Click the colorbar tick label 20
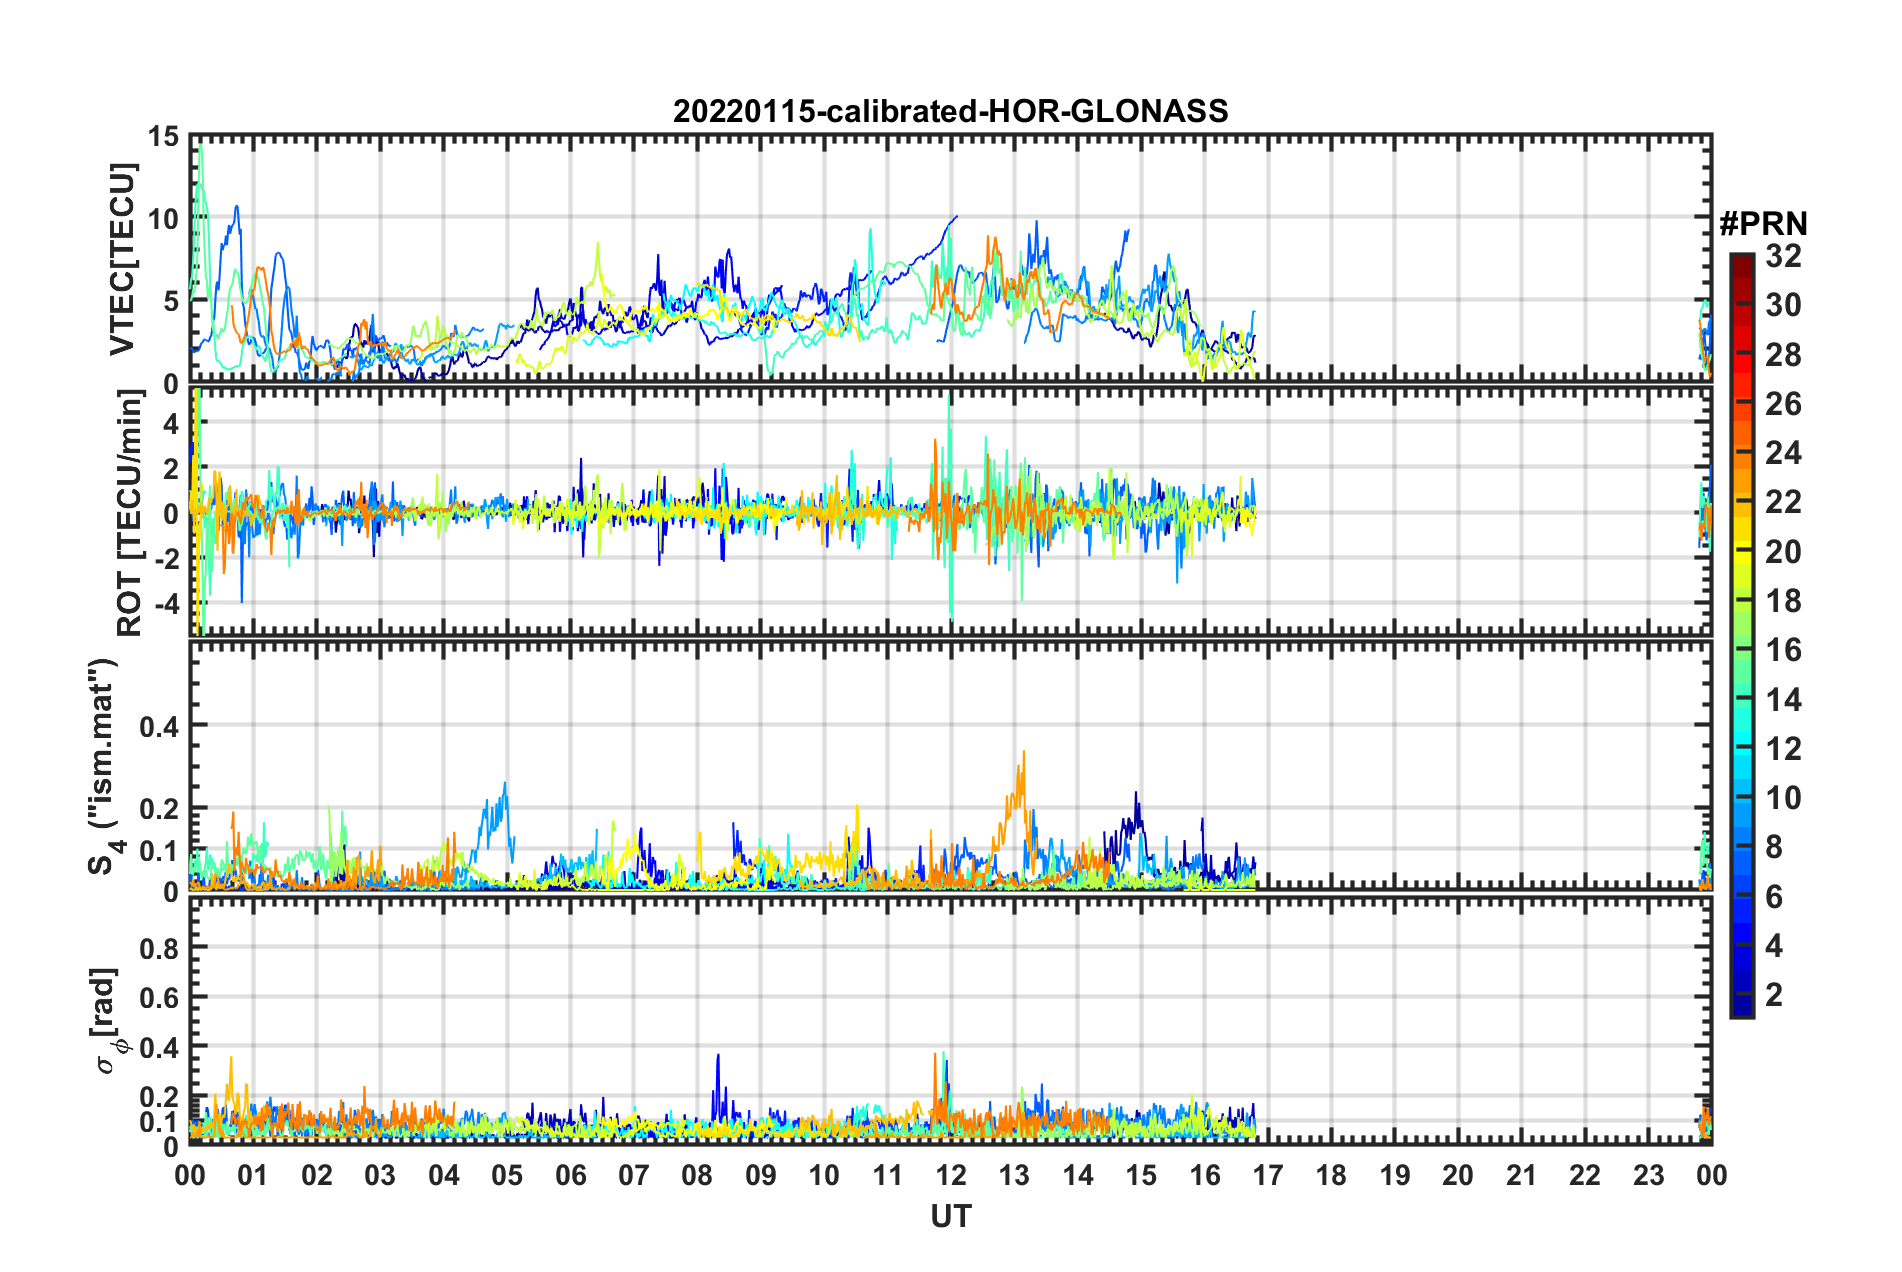 (x=1783, y=552)
